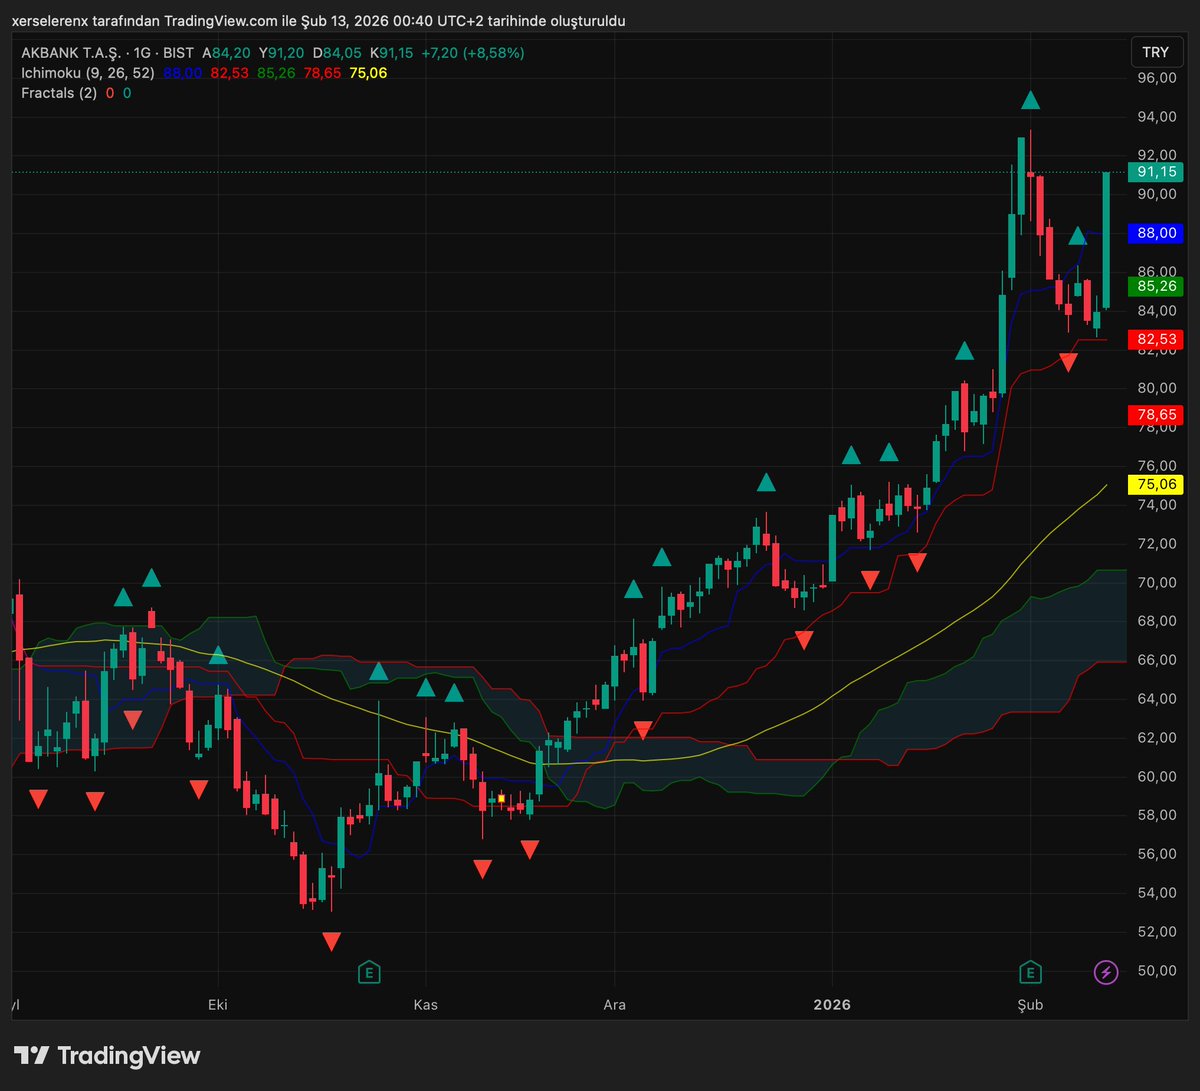Click the Şub month label on time axis
Viewport: 1200px width, 1091px height.
coord(1030,1005)
